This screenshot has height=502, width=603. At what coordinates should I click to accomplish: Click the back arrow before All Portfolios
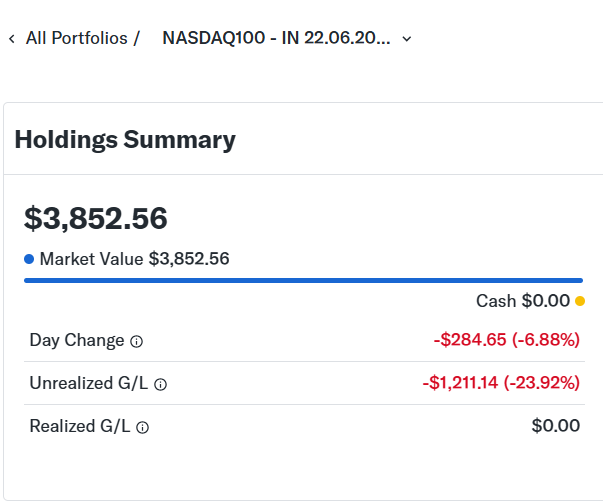point(12,38)
